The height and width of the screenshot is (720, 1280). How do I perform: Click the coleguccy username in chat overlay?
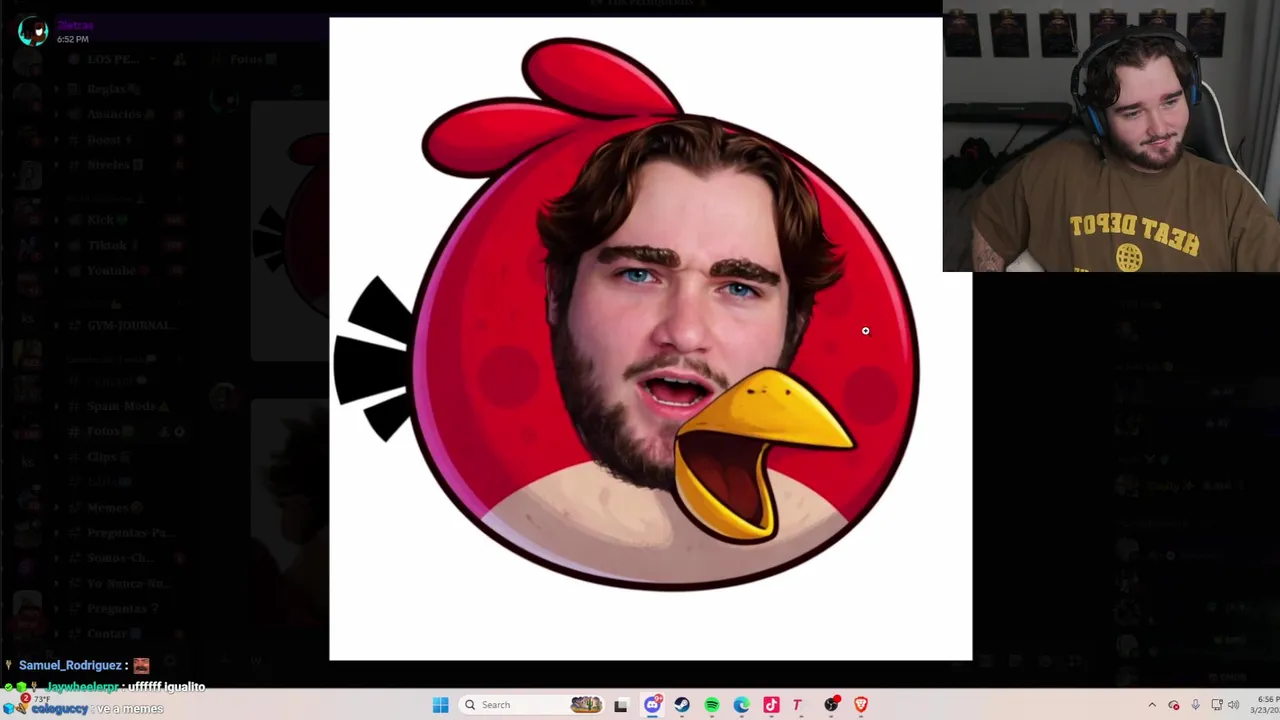pyautogui.click(x=59, y=709)
